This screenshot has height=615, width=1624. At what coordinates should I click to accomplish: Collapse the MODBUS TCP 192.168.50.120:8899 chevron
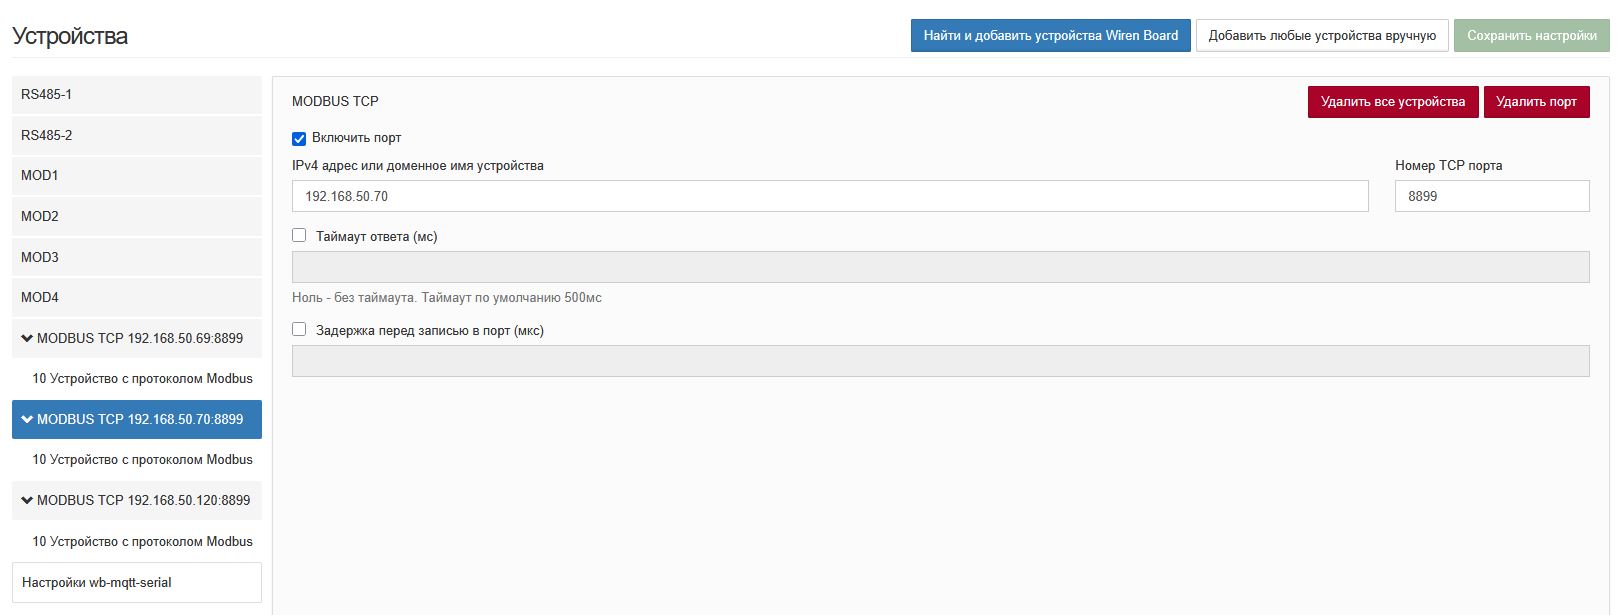click(x=27, y=501)
